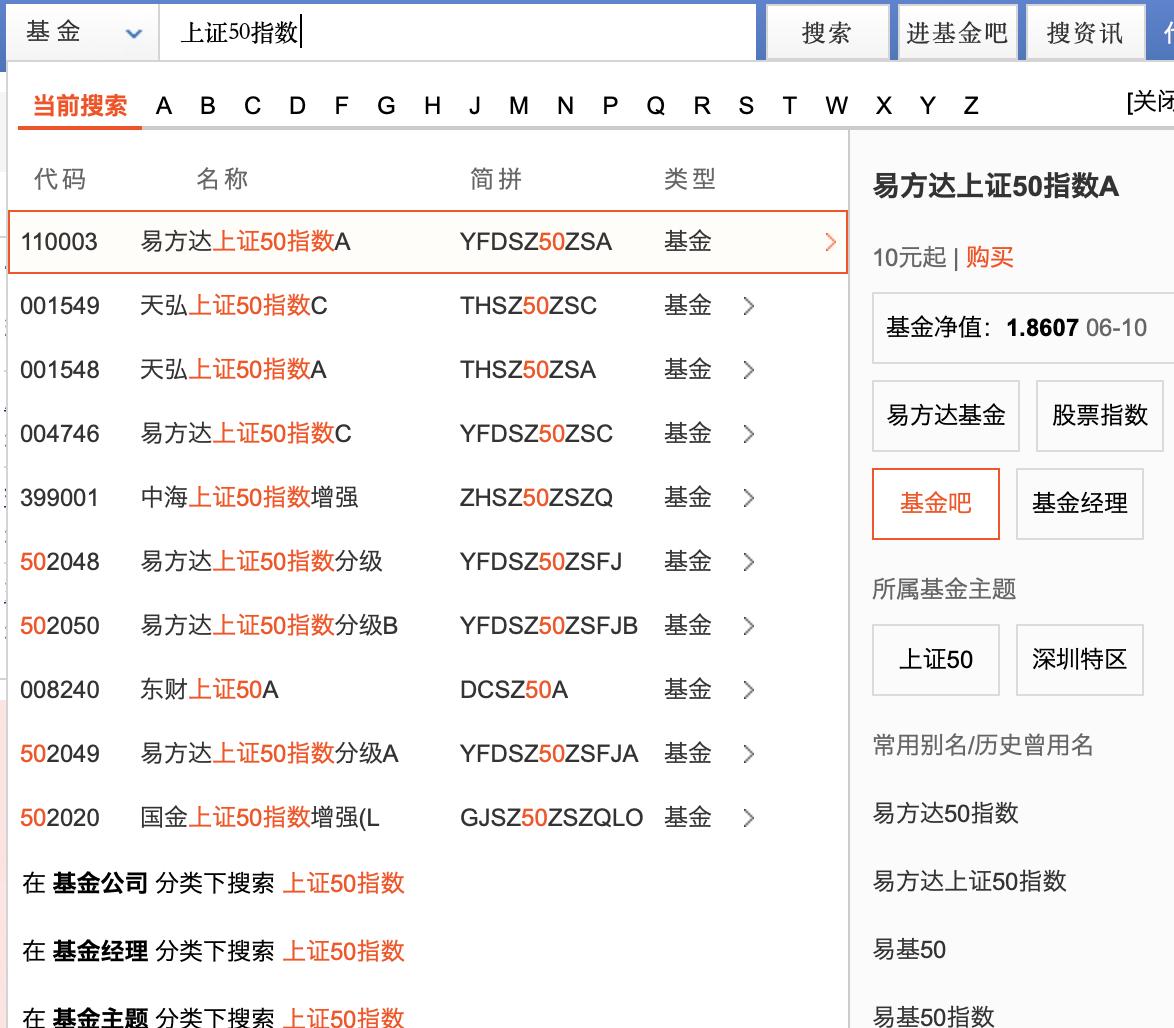
Task: Expand details for 国金上证50指数增强 row
Action: pyautogui.click(x=748, y=817)
